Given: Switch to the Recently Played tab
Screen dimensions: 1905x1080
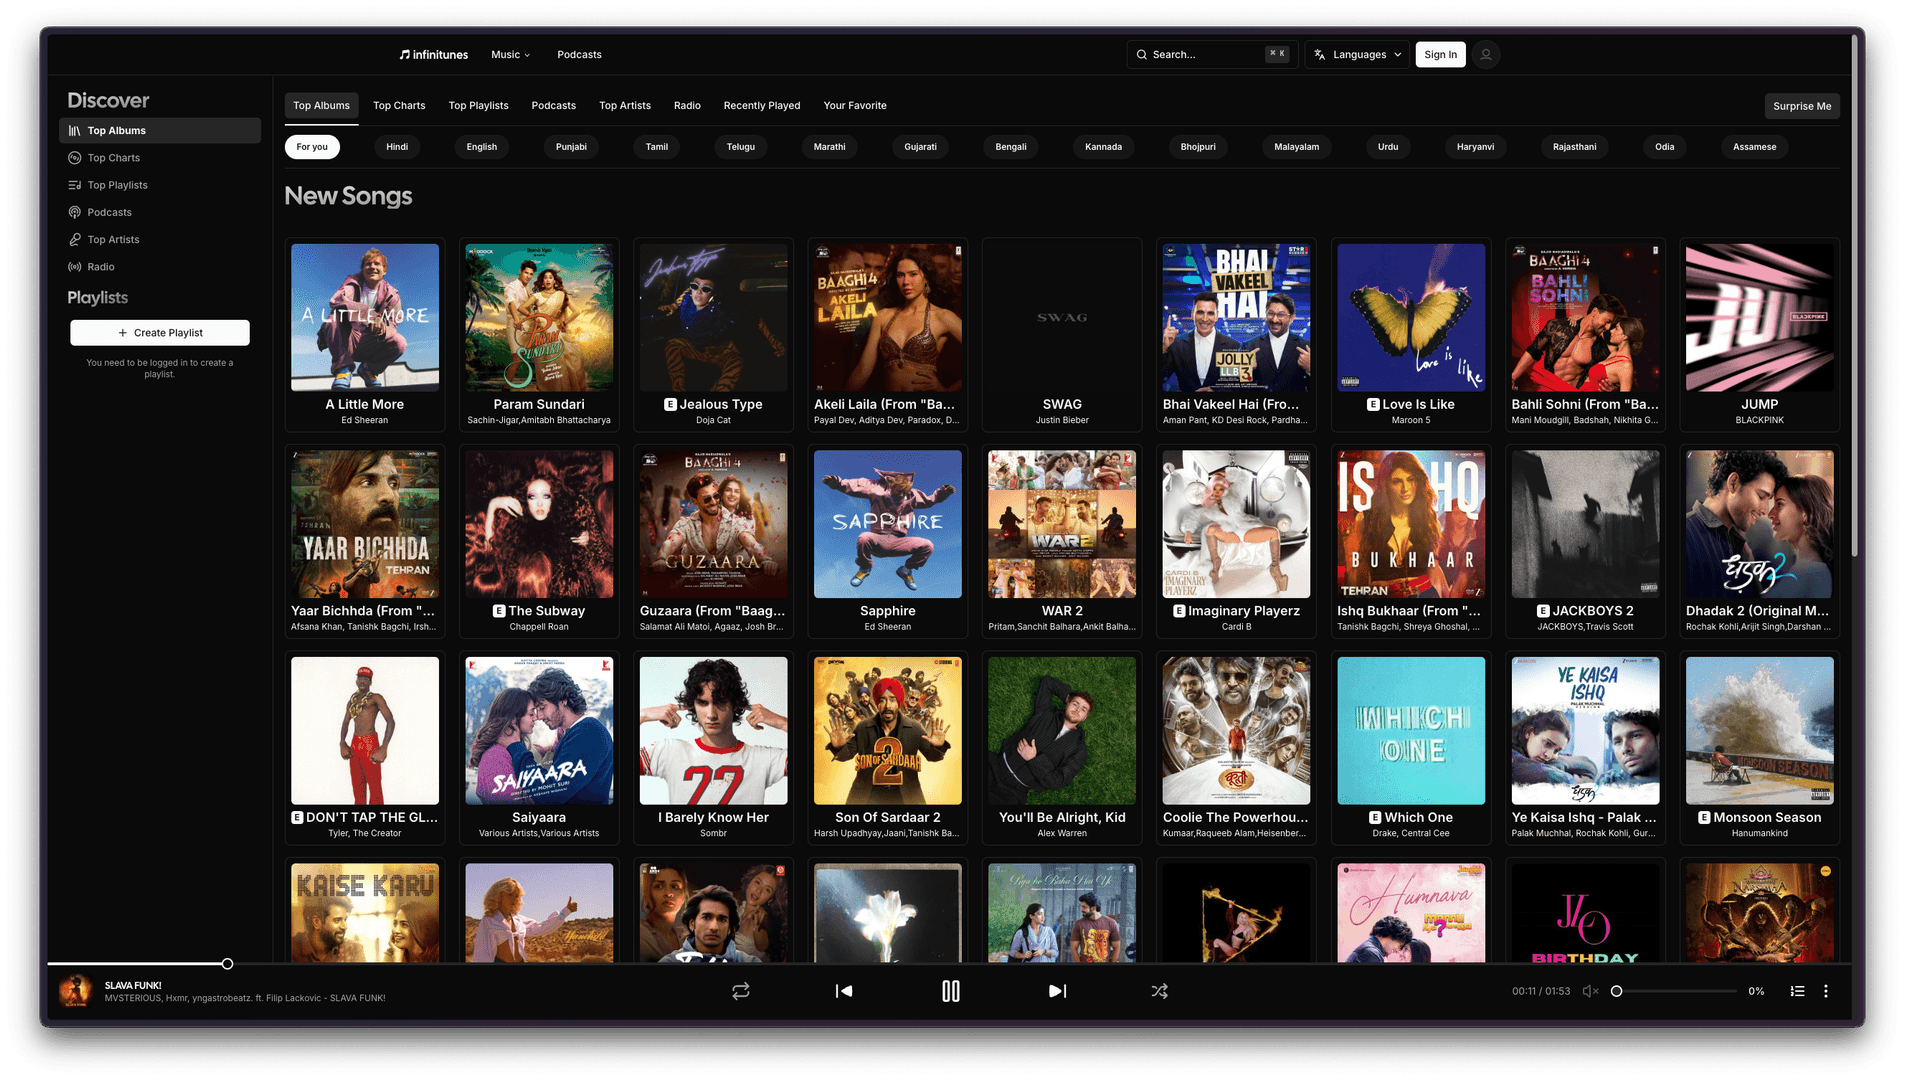Looking at the screenshot, I should (x=762, y=106).
